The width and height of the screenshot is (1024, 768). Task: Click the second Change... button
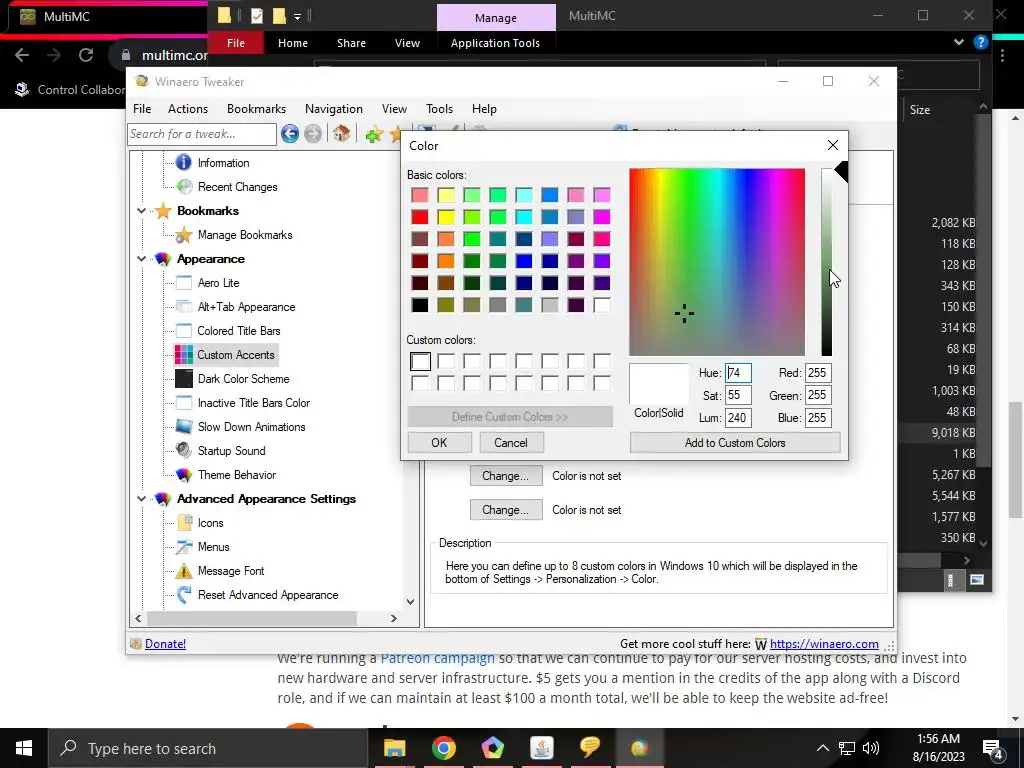pos(505,510)
